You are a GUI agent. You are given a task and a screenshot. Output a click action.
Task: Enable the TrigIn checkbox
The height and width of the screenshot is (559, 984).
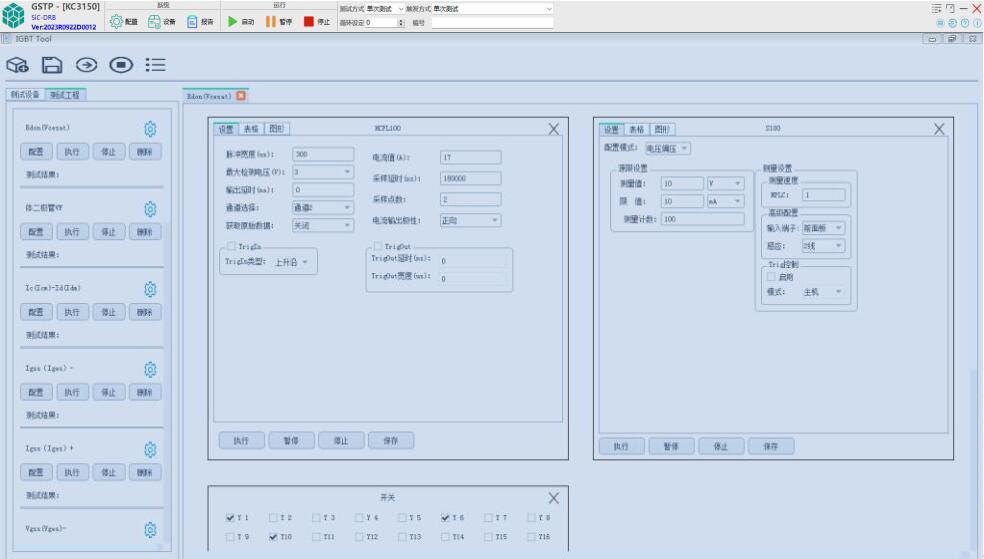click(230, 246)
